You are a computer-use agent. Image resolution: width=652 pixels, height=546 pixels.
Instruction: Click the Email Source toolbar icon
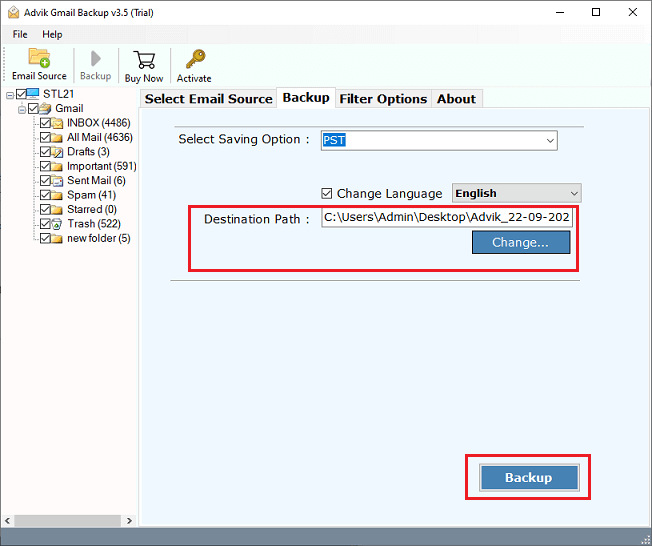point(39,58)
